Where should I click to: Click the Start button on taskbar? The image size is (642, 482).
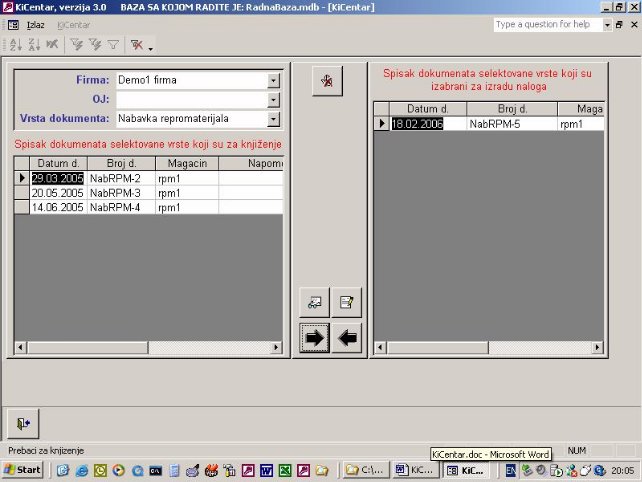[22, 469]
